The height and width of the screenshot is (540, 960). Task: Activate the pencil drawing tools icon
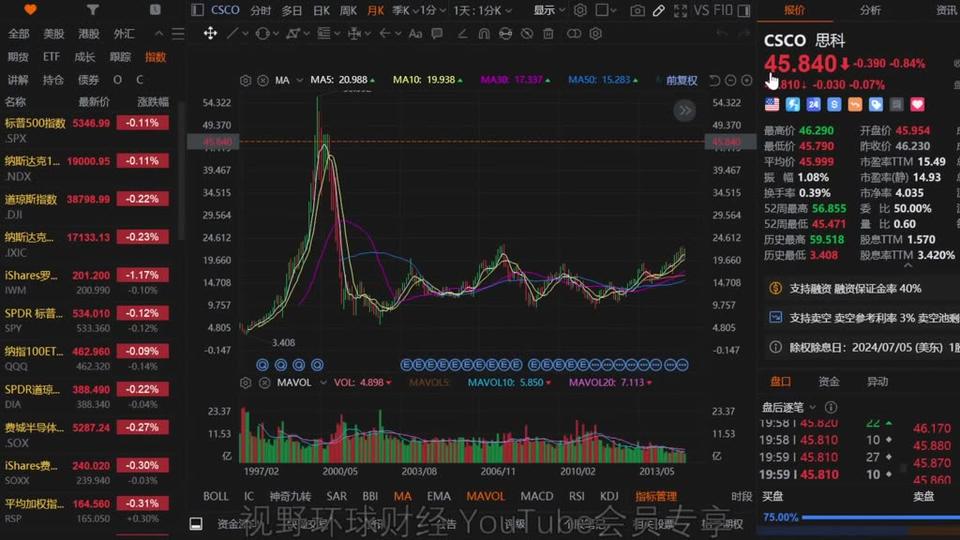[x=659, y=10]
